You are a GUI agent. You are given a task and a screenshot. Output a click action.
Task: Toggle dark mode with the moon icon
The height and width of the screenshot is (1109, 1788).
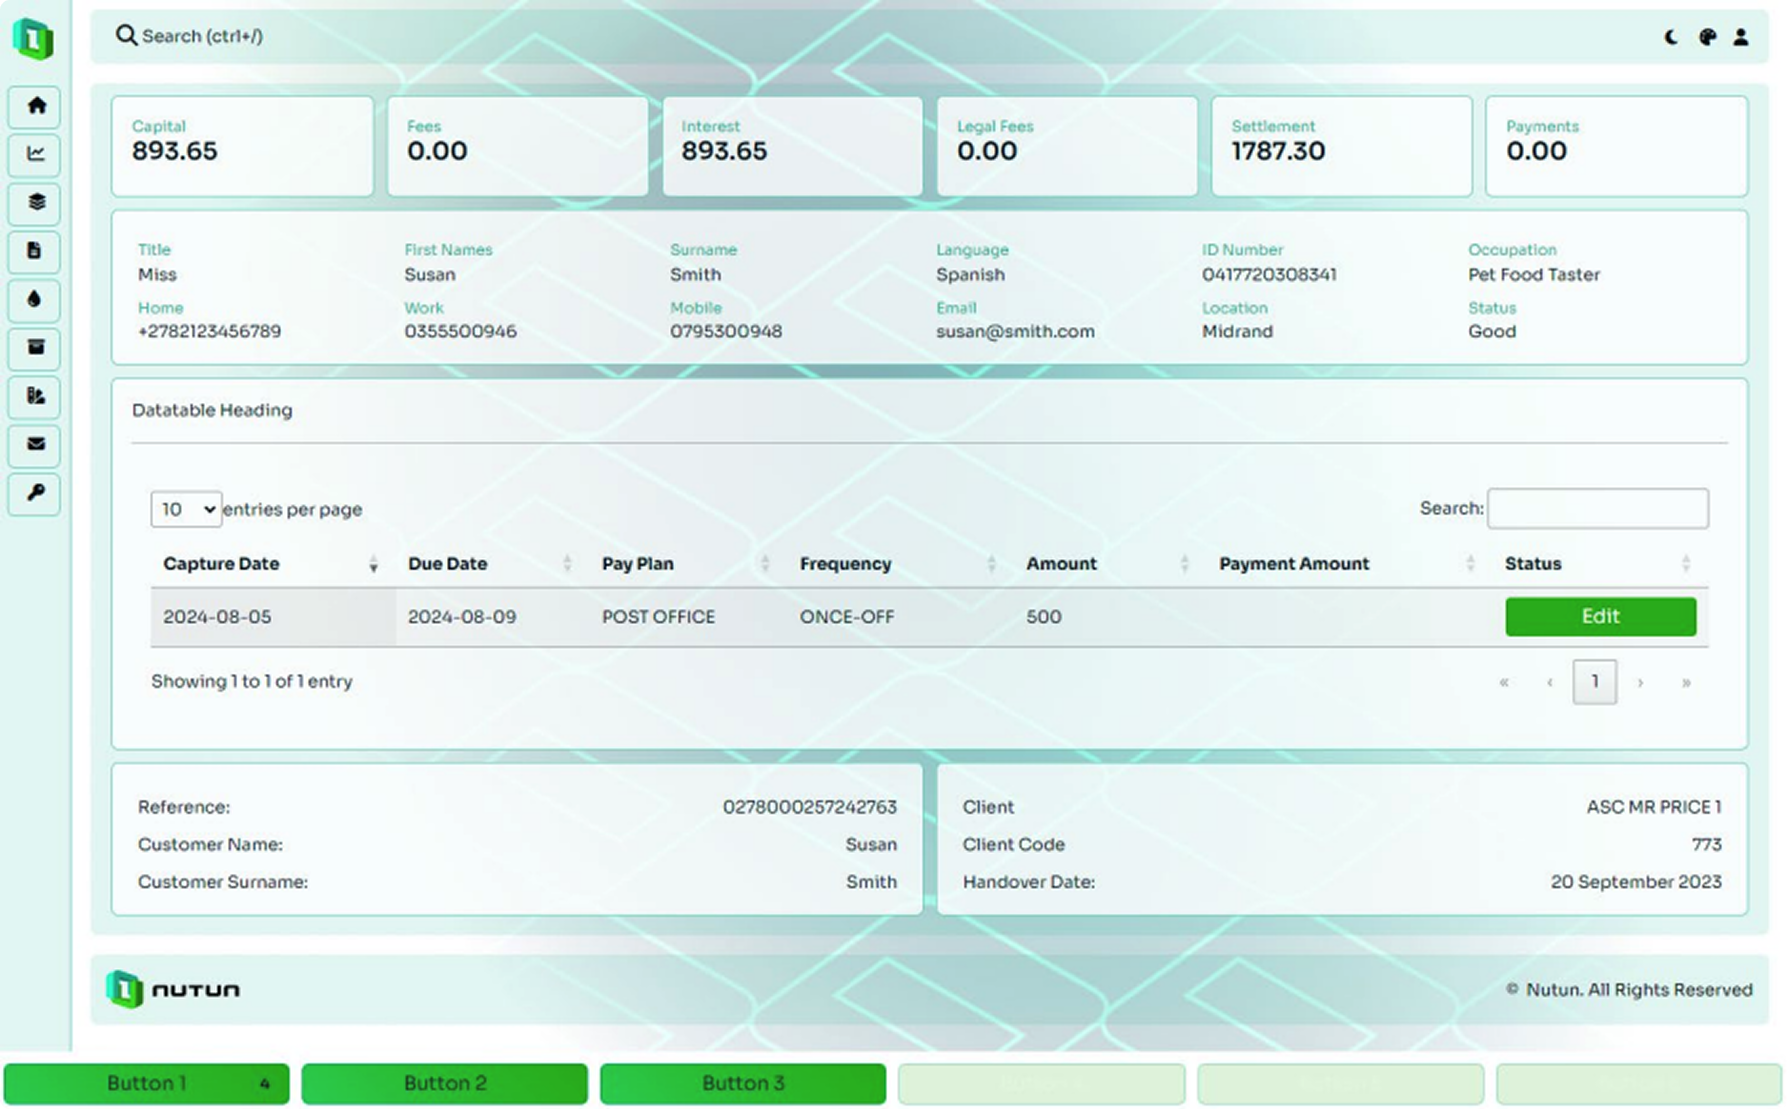(x=1671, y=37)
